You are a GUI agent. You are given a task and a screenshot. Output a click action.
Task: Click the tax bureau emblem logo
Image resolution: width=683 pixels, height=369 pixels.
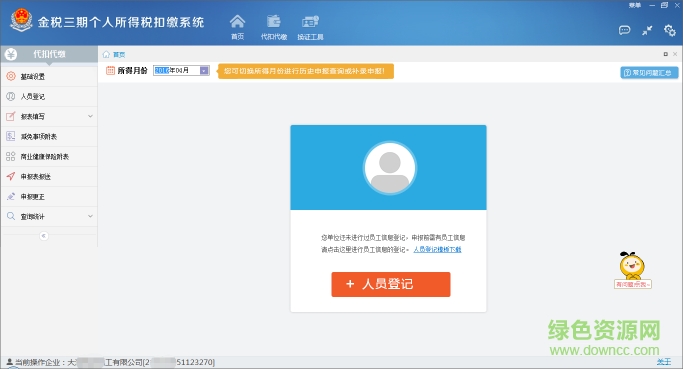tap(21, 20)
